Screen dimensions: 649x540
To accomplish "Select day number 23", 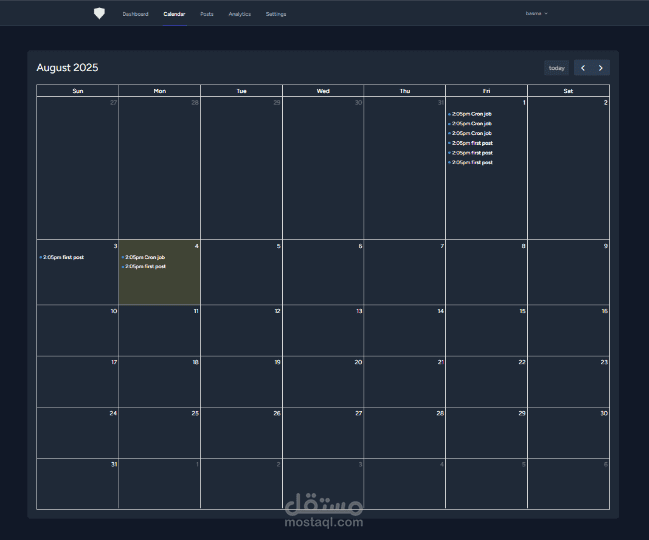I will 604,362.
